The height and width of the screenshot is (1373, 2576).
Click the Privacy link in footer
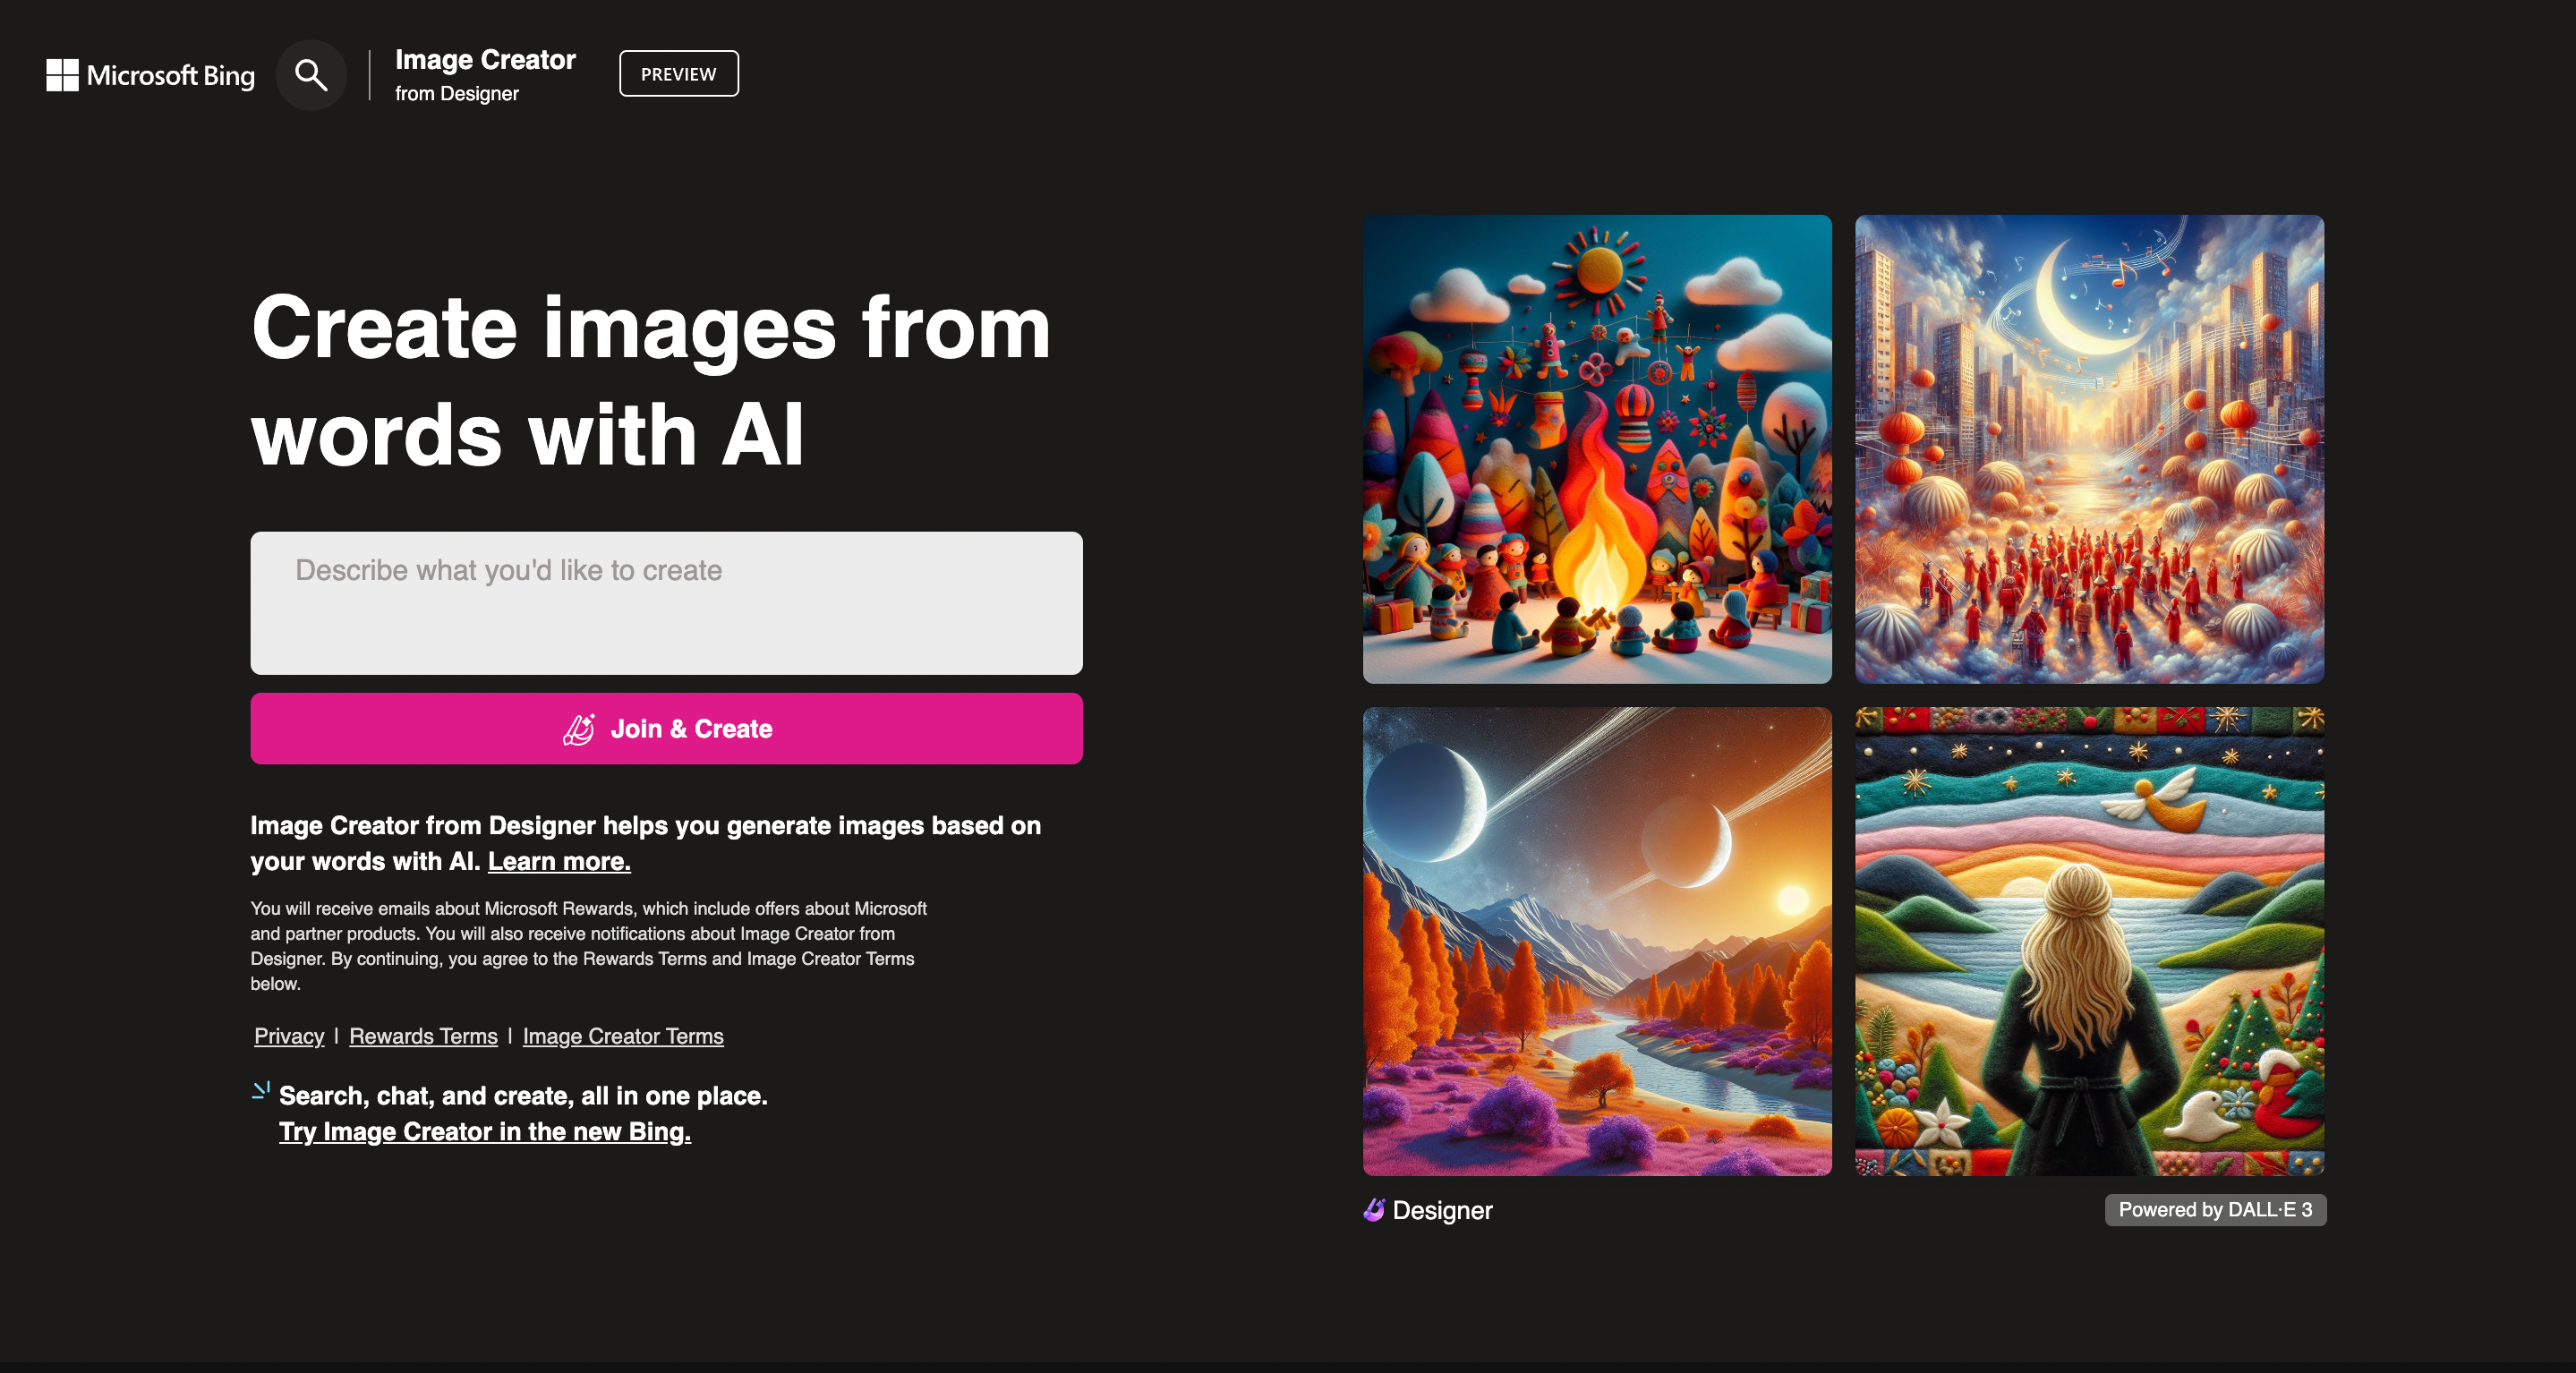click(x=288, y=1036)
